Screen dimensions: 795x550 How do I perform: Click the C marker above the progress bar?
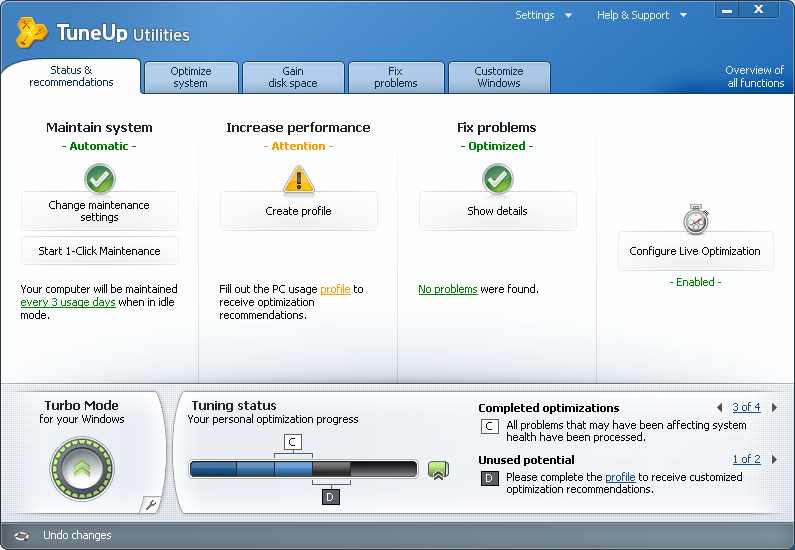point(292,442)
